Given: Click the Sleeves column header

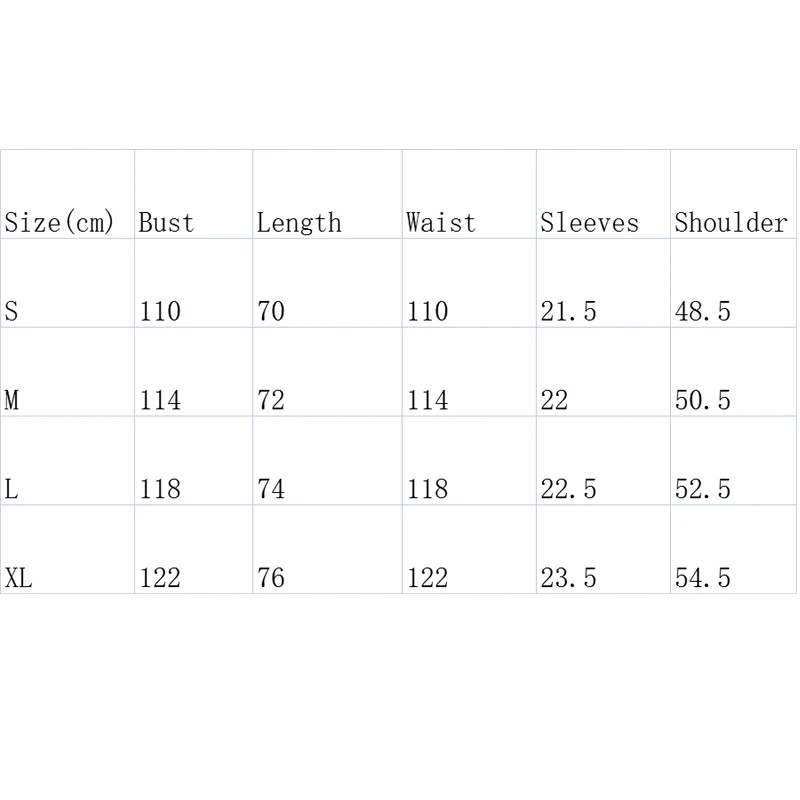Looking at the screenshot, I should (x=589, y=223).
